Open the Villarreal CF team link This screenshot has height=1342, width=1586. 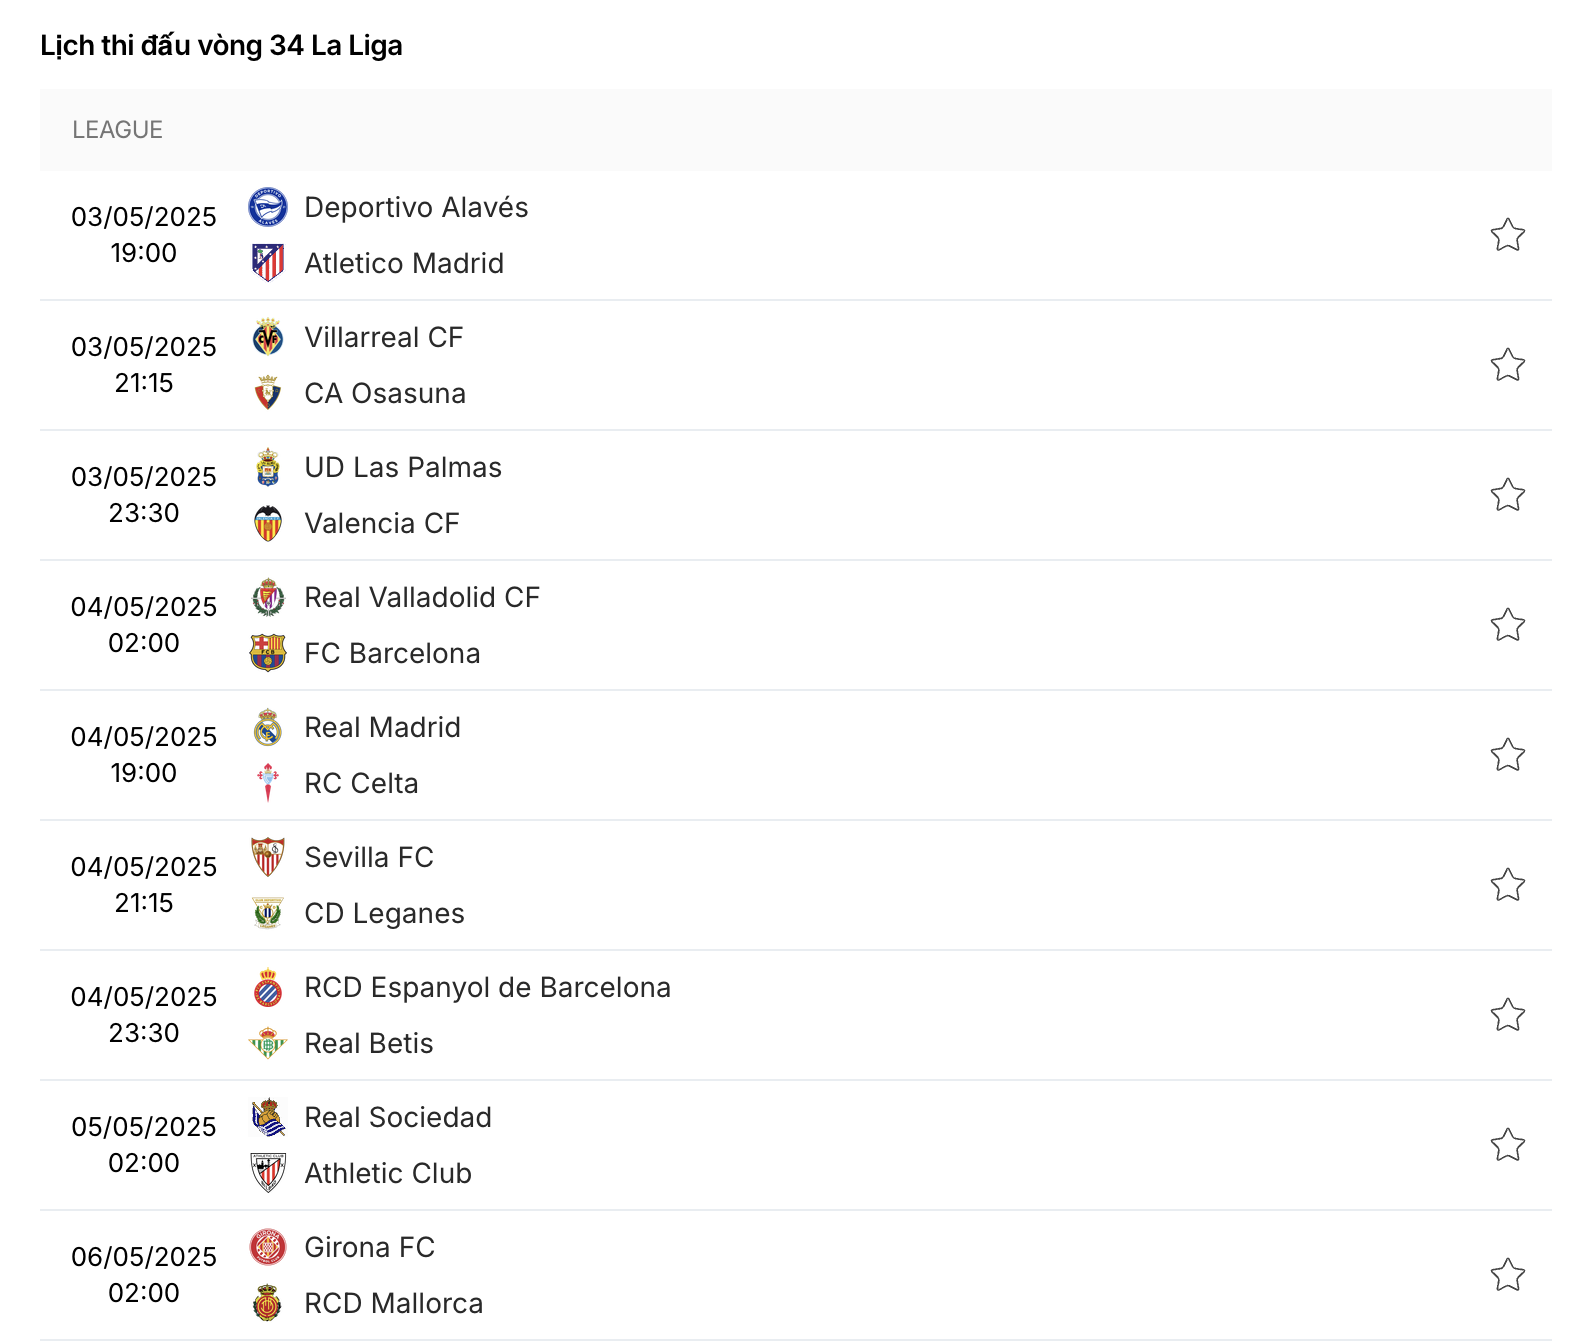384,337
